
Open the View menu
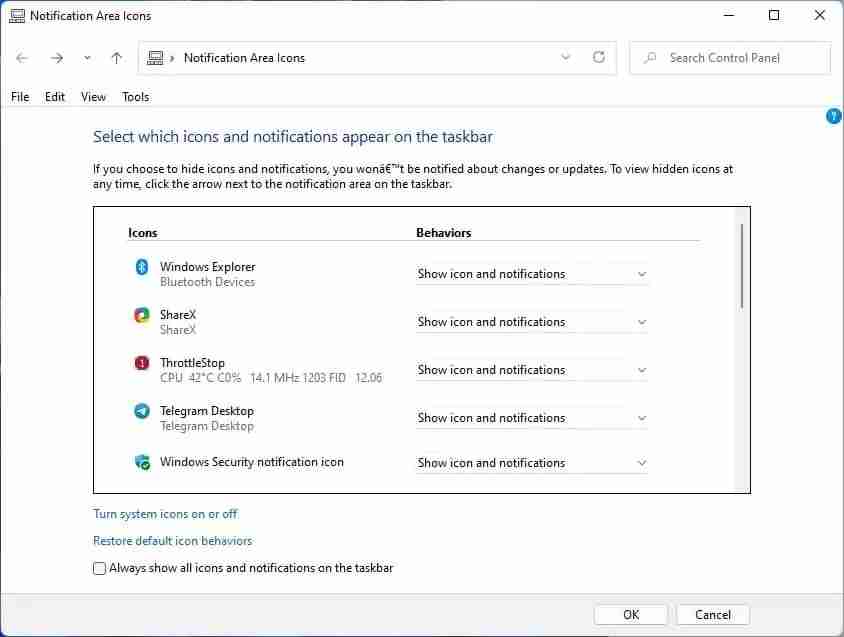coord(93,96)
